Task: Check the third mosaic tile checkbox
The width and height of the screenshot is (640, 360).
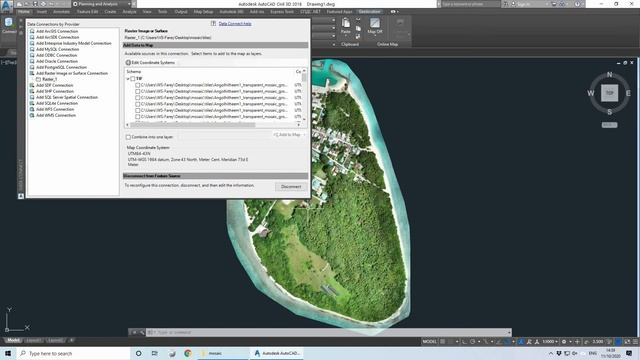Action: click(138, 98)
